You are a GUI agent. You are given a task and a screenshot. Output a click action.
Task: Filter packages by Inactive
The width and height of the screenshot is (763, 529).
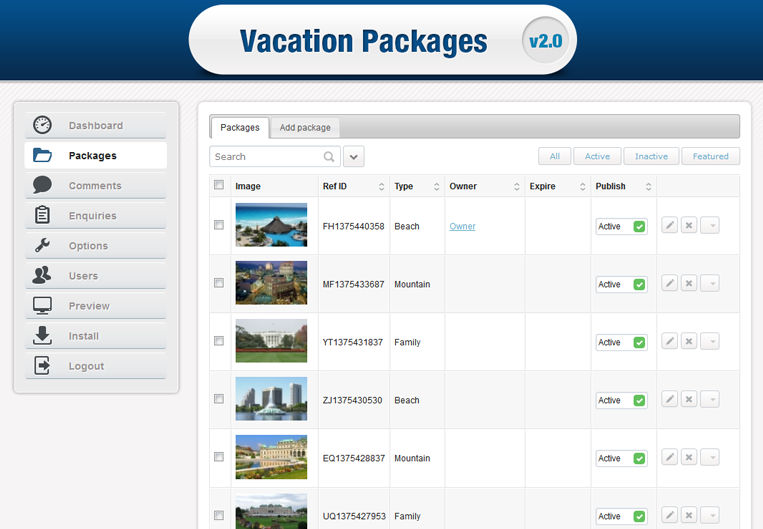[x=651, y=156]
